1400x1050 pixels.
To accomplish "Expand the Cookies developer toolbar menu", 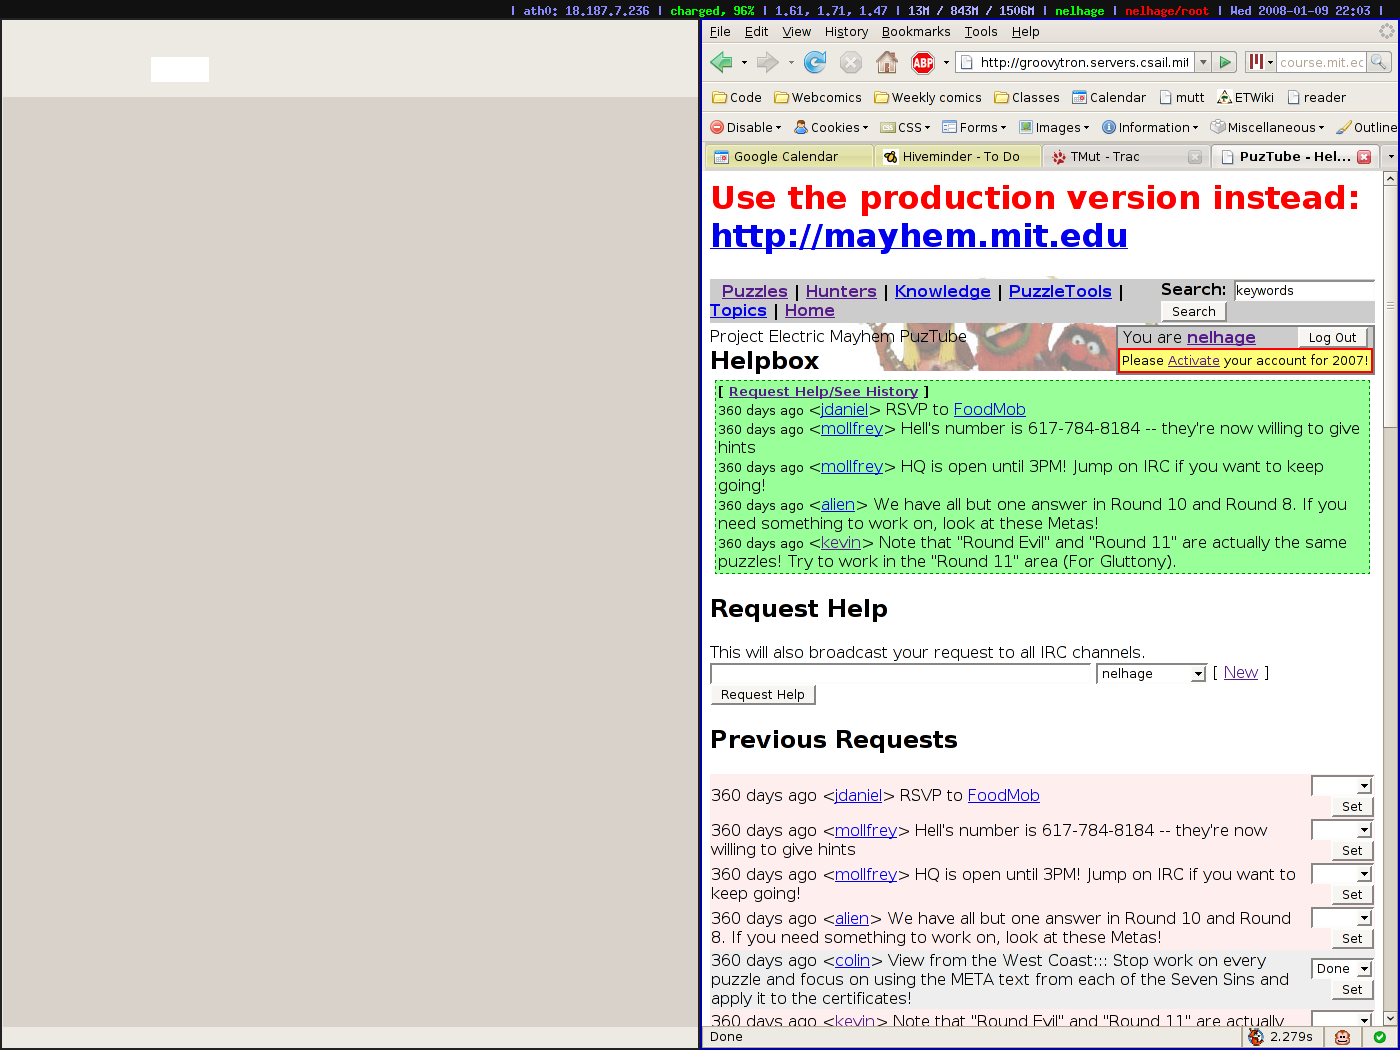I will (x=832, y=128).
